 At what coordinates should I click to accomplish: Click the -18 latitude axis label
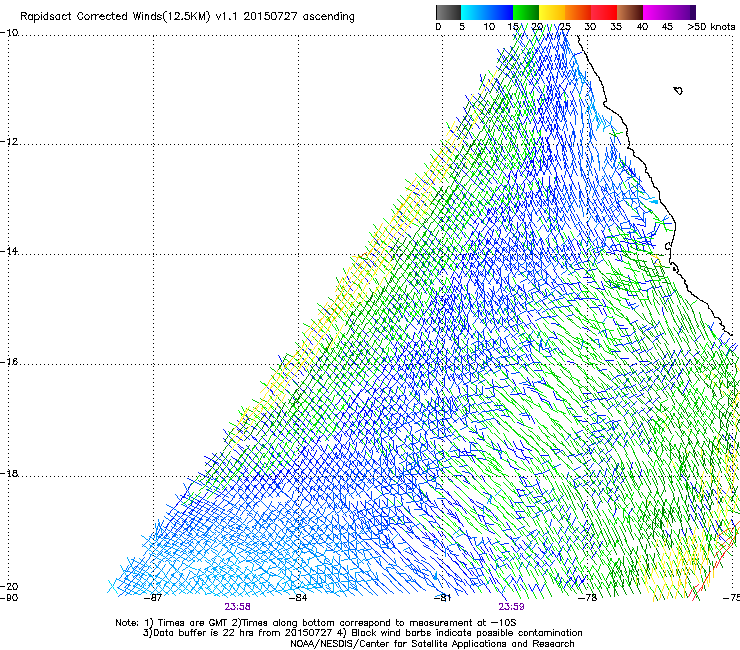click(9, 473)
